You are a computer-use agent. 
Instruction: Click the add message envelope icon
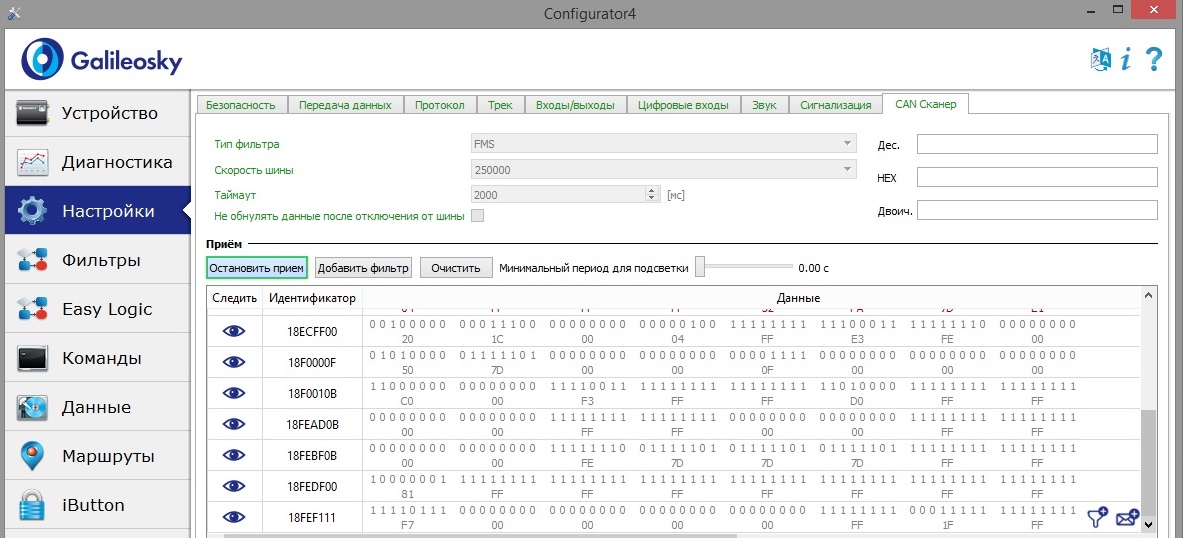pos(1127,517)
